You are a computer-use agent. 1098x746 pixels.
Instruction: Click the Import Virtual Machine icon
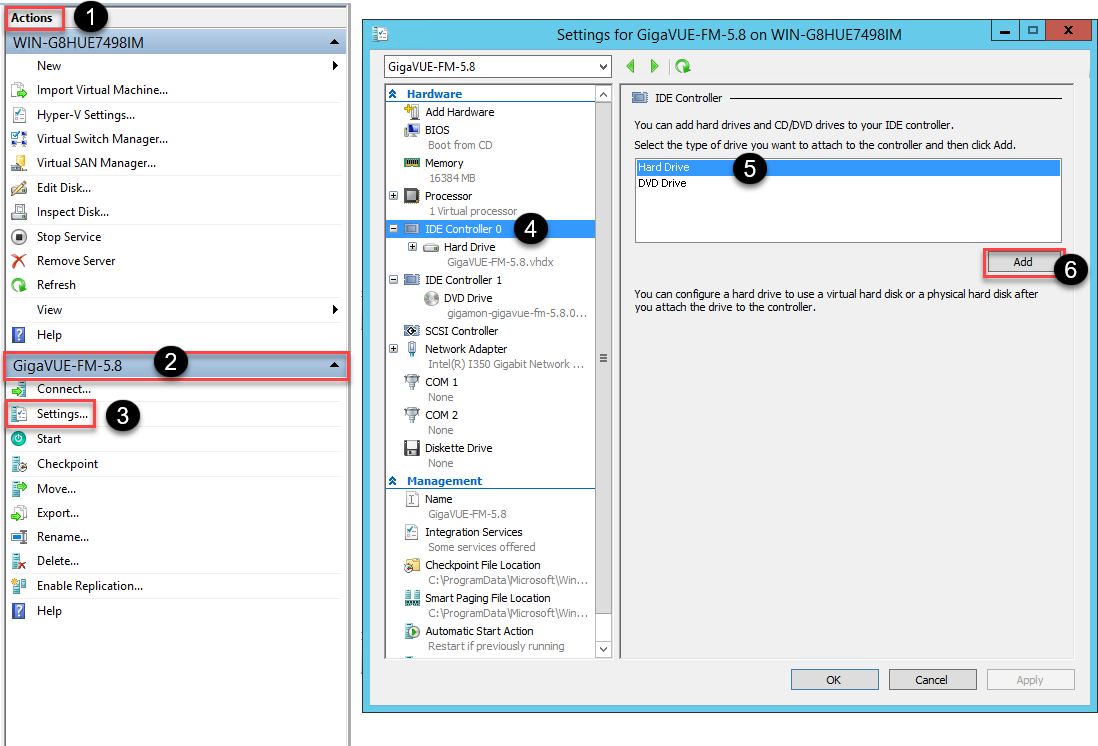pos(18,90)
